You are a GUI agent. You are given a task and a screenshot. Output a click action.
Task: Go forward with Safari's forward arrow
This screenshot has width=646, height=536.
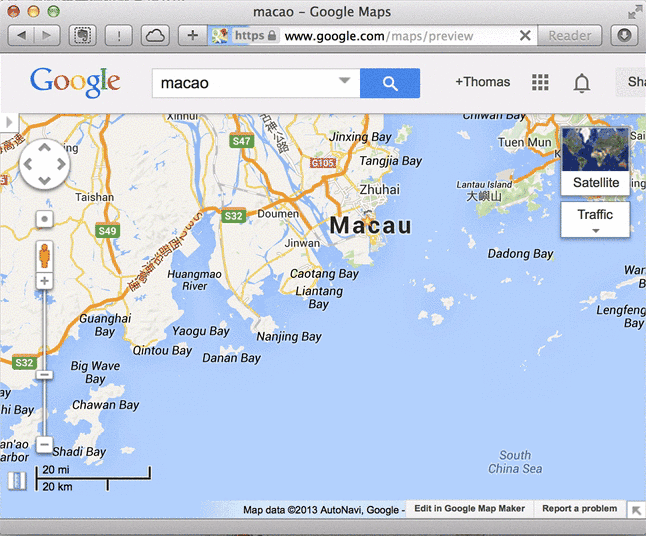(47, 36)
